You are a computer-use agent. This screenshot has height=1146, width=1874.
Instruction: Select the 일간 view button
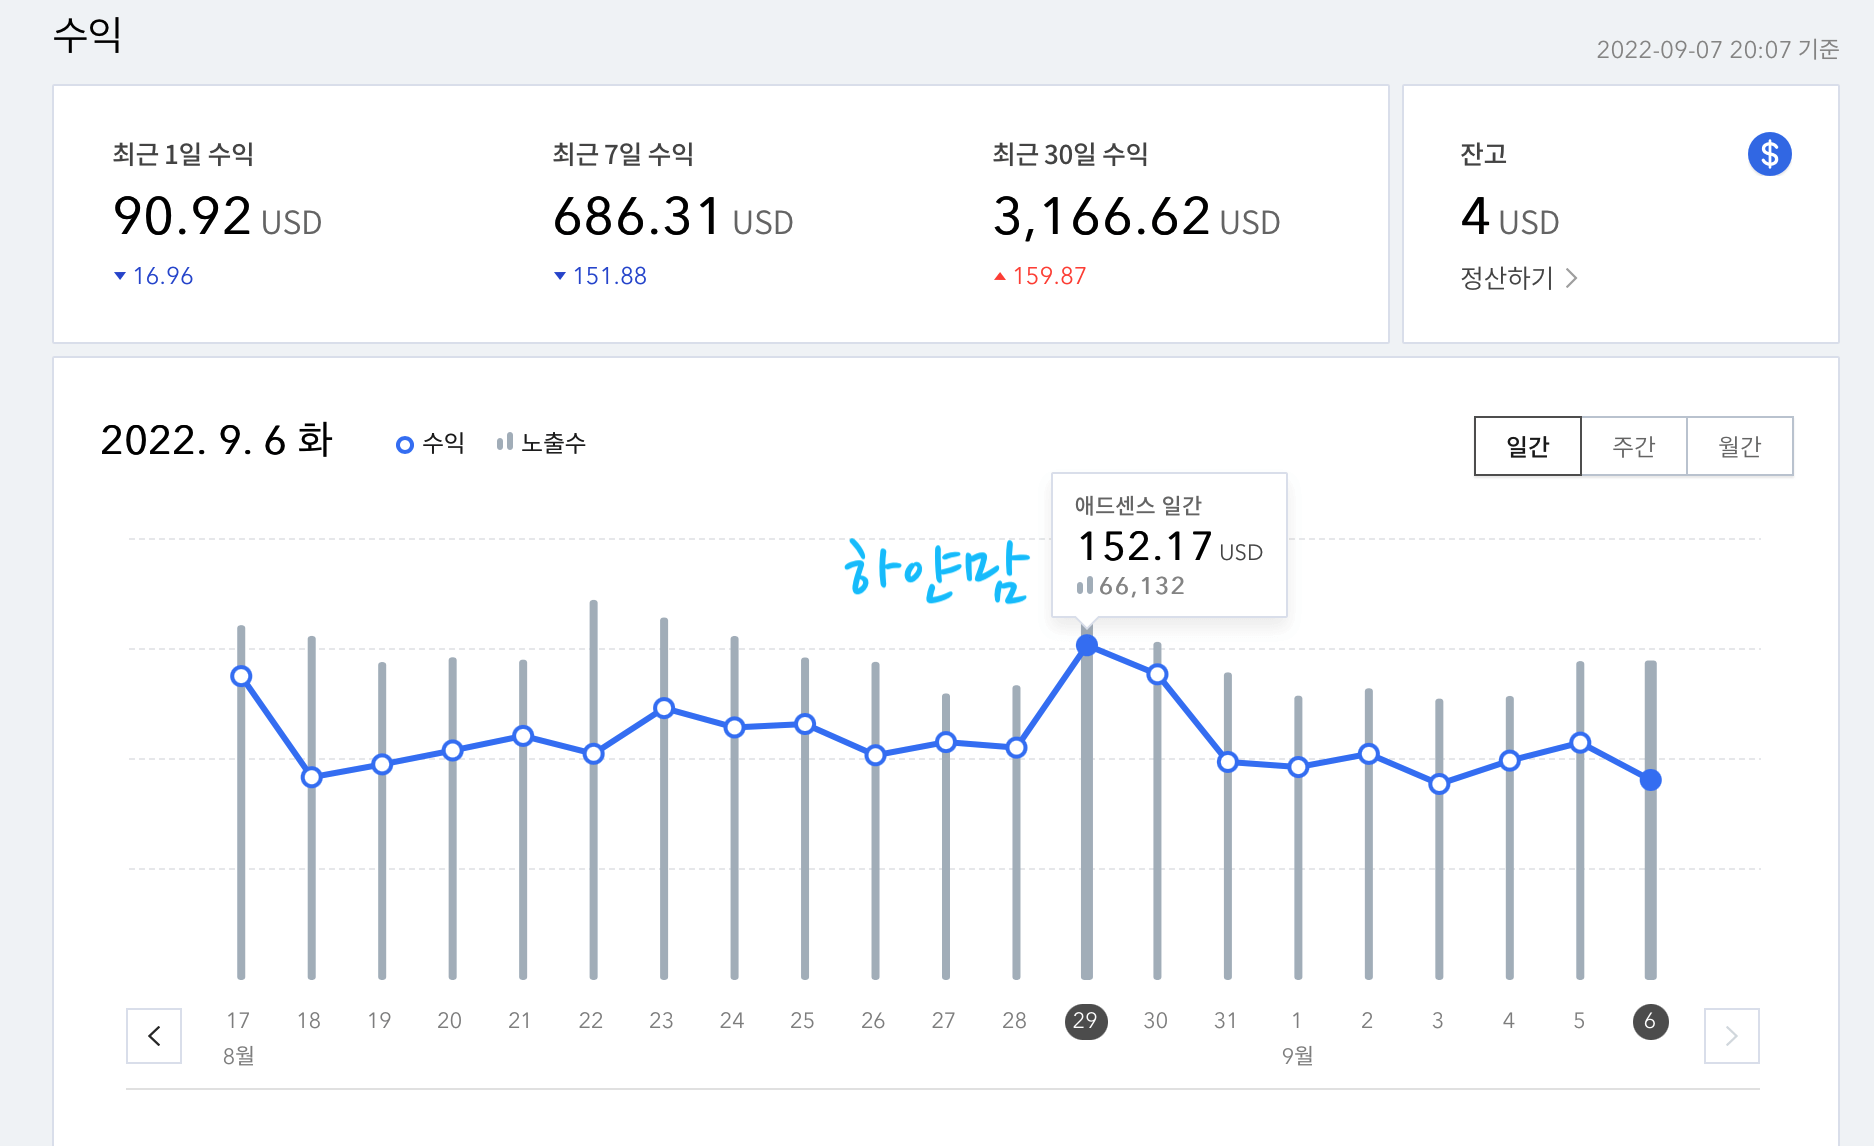point(1527,446)
